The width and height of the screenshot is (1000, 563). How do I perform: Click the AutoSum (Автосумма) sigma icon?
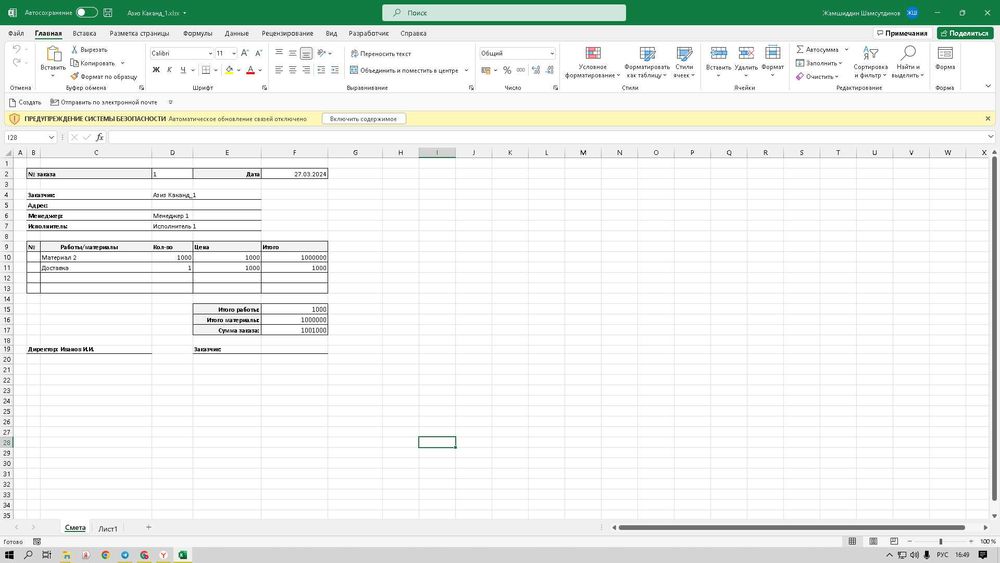tap(800, 49)
